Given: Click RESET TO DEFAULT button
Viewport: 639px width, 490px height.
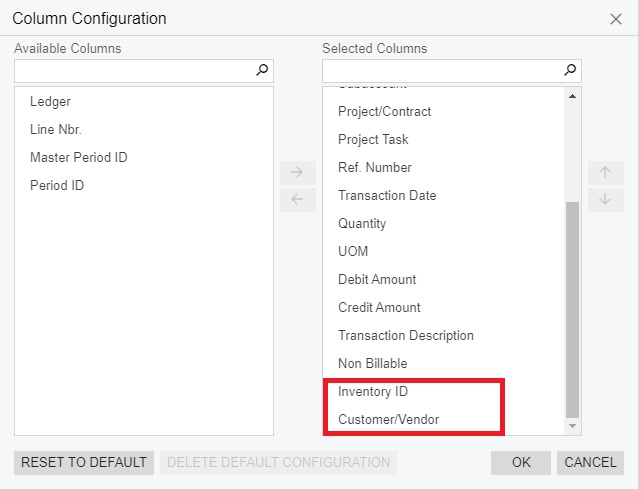Looking at the screenshot, I should (84, 463).
